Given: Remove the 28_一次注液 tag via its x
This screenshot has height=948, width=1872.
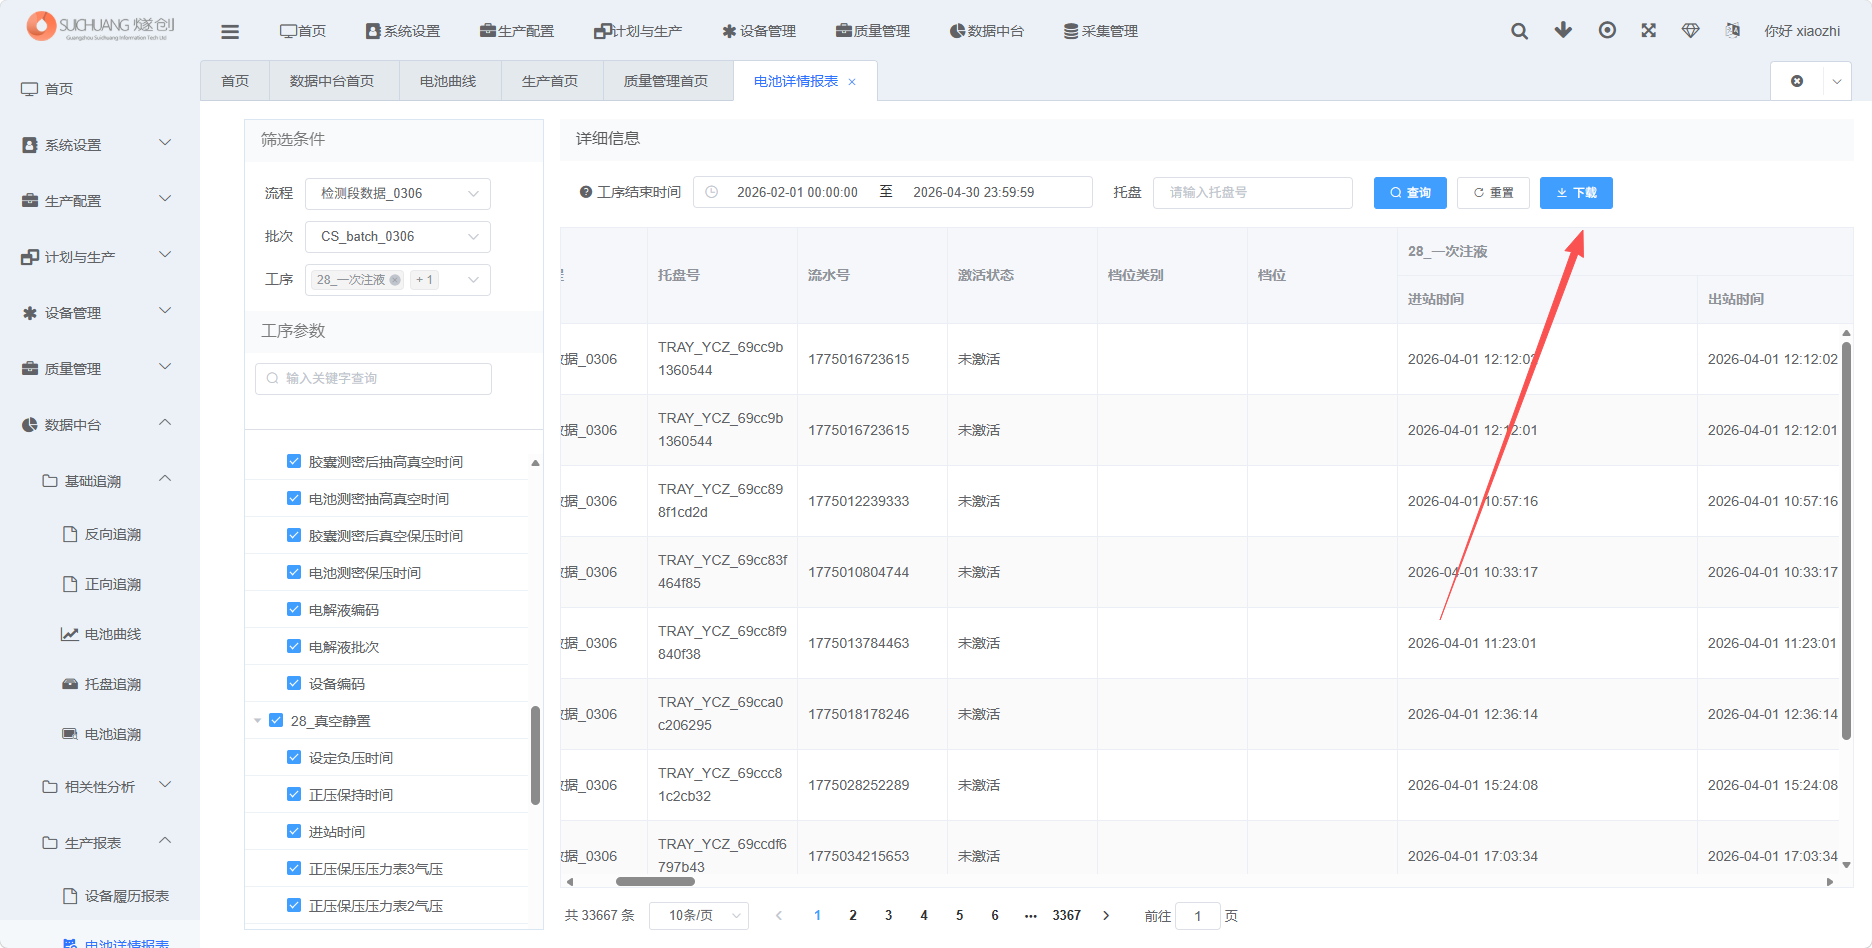Looking at the screenshot, I should 395,280.
